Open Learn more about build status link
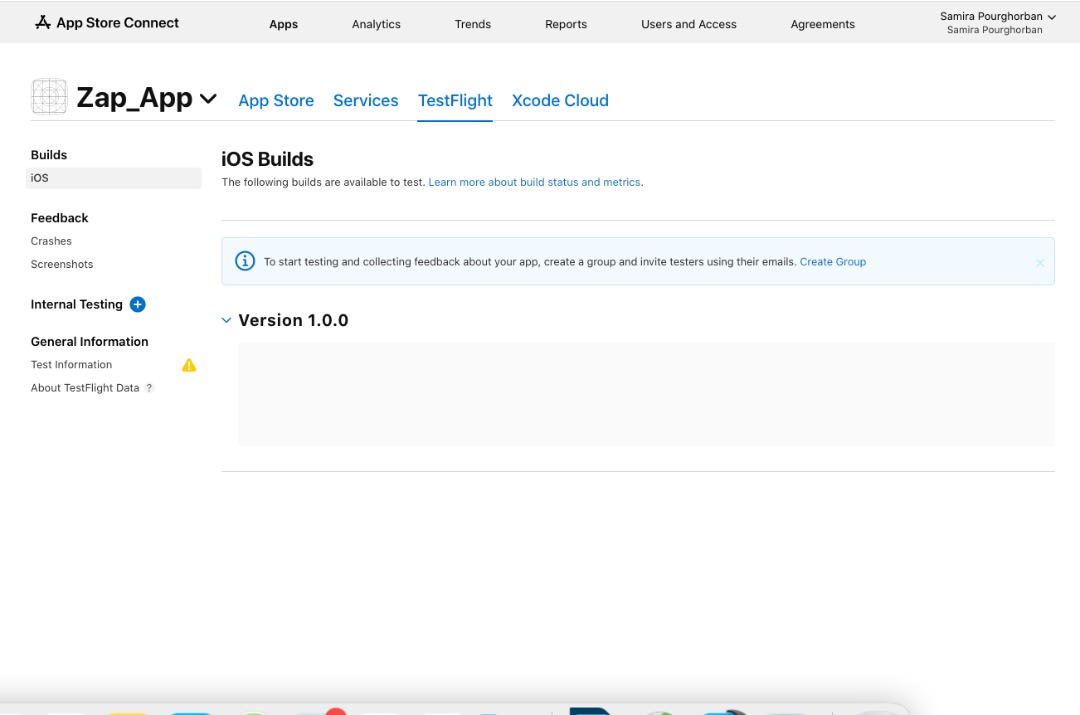Viewport: 1080px width, 715px height. [534, 182]
